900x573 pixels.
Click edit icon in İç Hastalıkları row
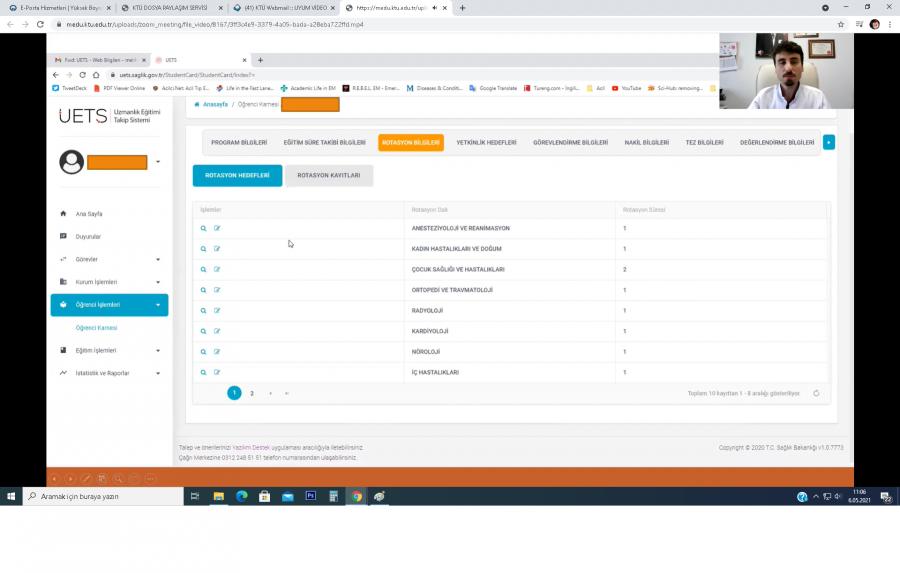click(217, 372)
